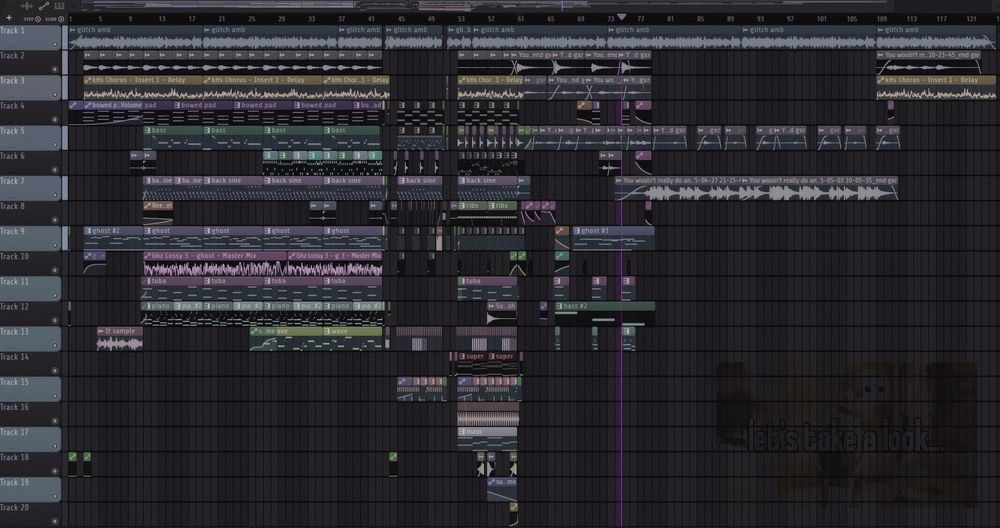This screenshot has height=528, width=1000.
Task: Mute Track 1 with its dot
Action: tap(55, 45)
